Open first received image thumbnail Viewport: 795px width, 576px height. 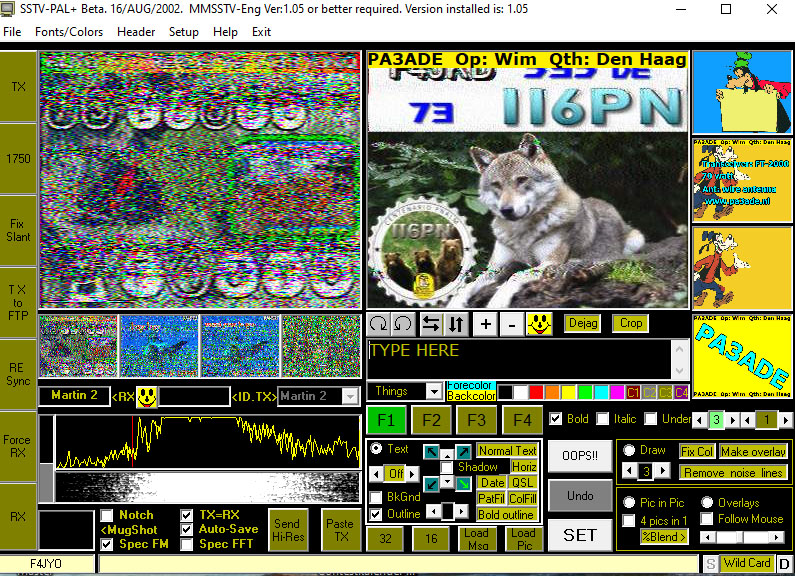[78, 346]
